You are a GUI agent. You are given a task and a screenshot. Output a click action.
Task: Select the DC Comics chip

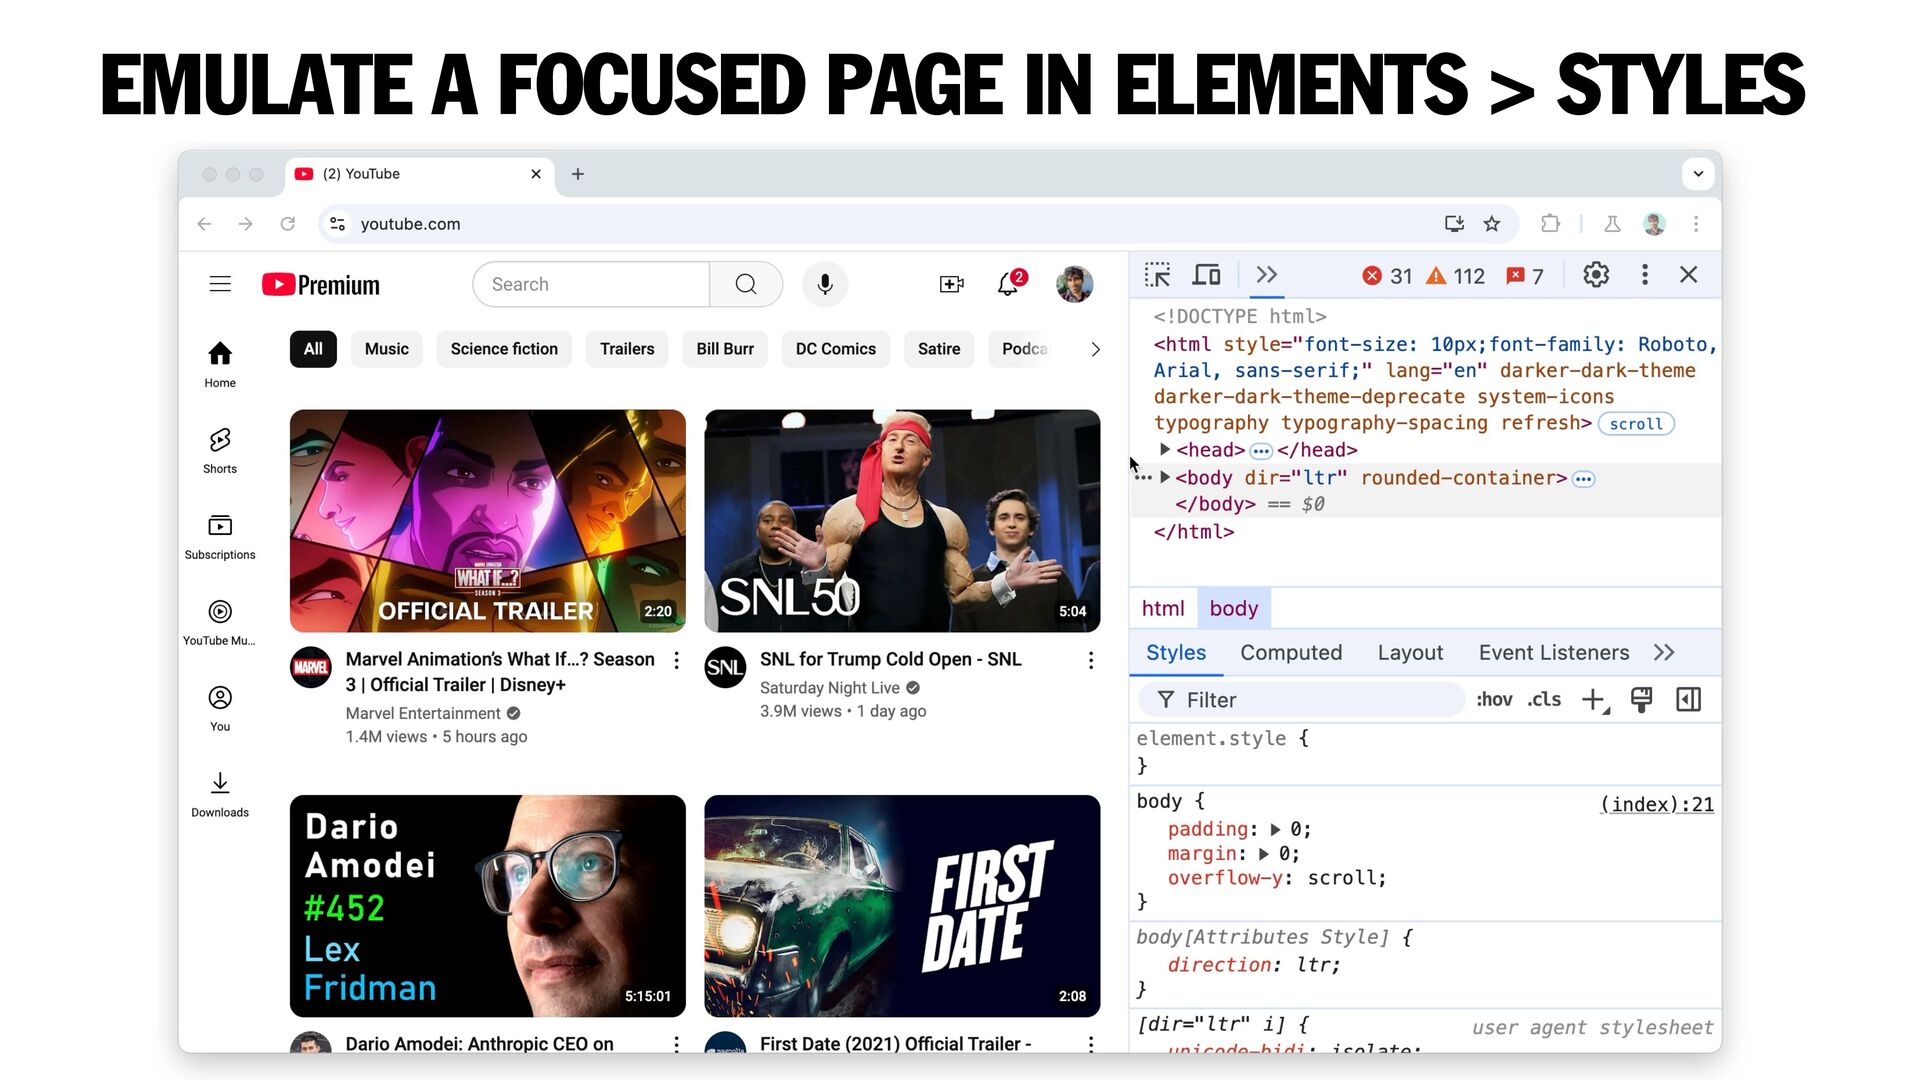pyautogui.click(x=836, y=349)
